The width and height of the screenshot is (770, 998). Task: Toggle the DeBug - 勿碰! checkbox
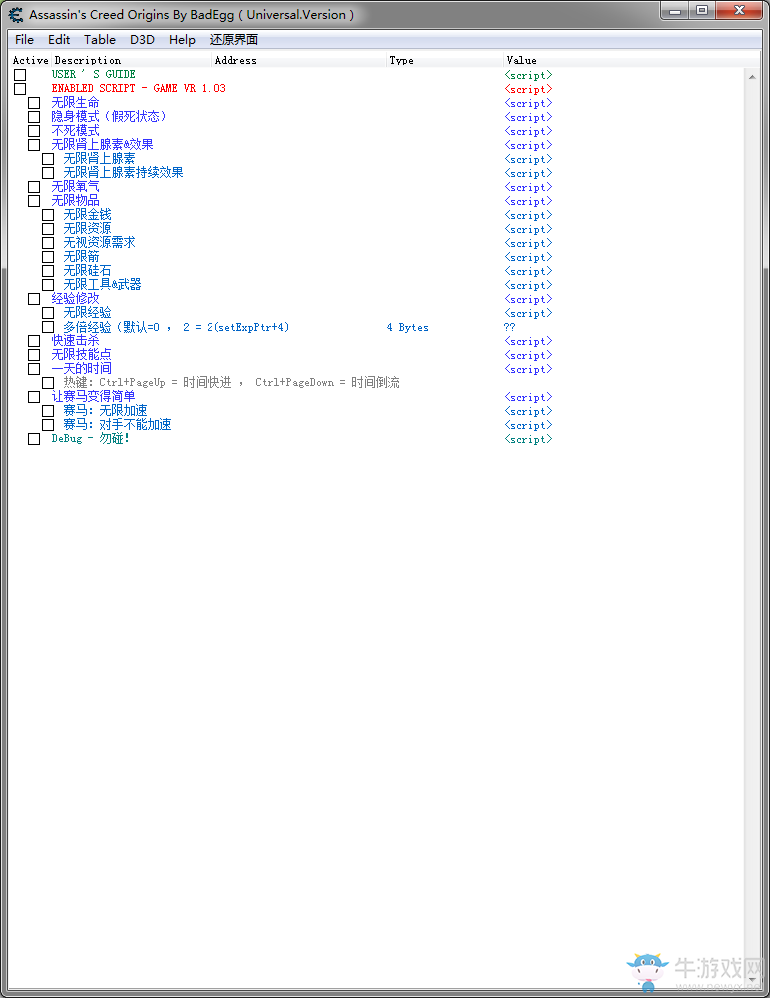[34, 439]
